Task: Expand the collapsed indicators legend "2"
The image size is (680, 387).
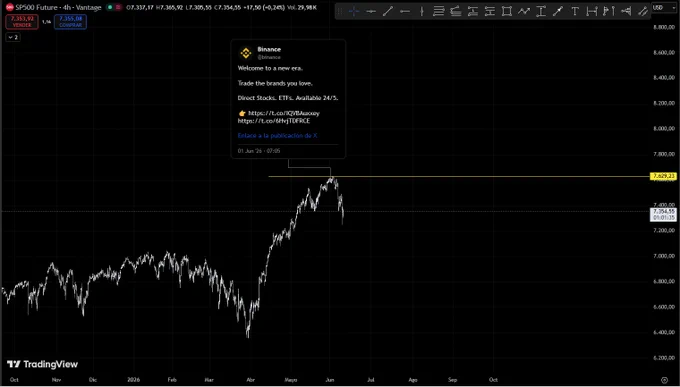Action: coord(13,37)
